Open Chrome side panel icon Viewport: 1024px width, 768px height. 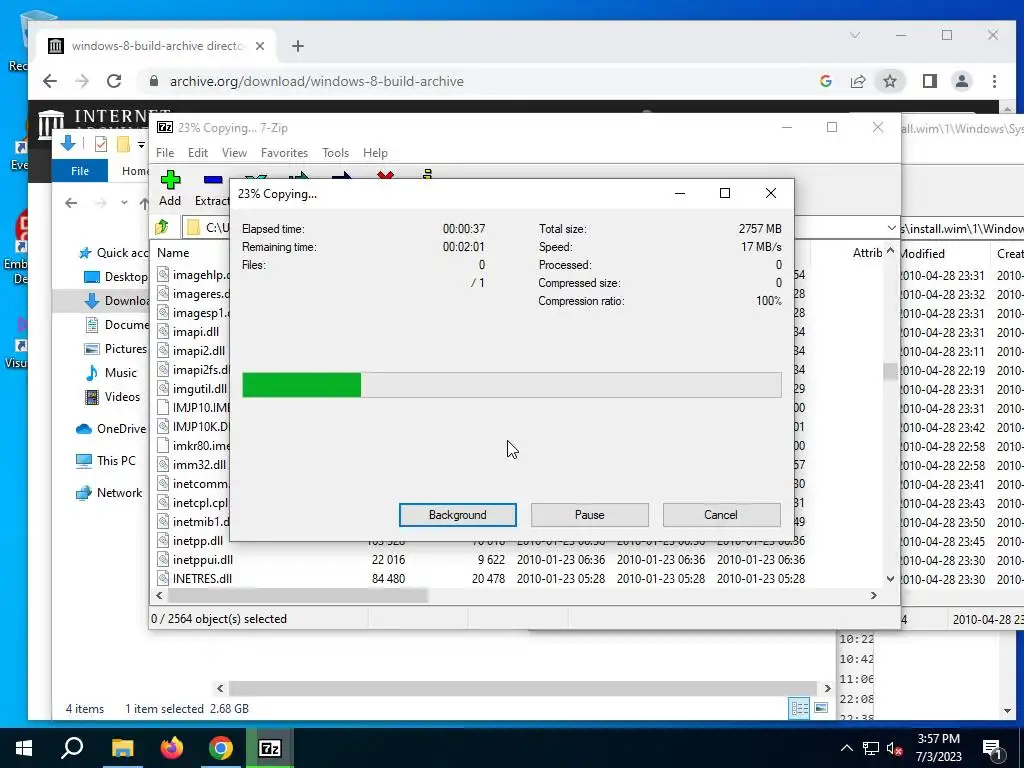[x=930, y=81]
